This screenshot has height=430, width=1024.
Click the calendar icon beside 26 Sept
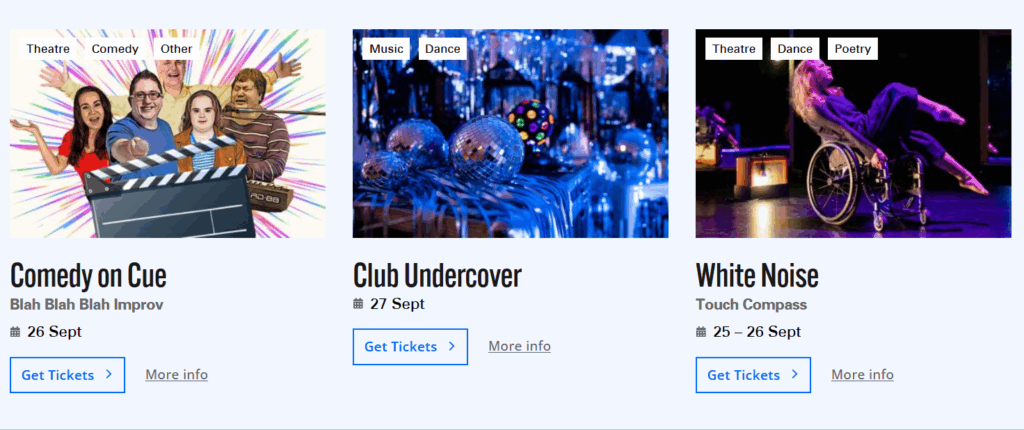[x=15, y=332]
